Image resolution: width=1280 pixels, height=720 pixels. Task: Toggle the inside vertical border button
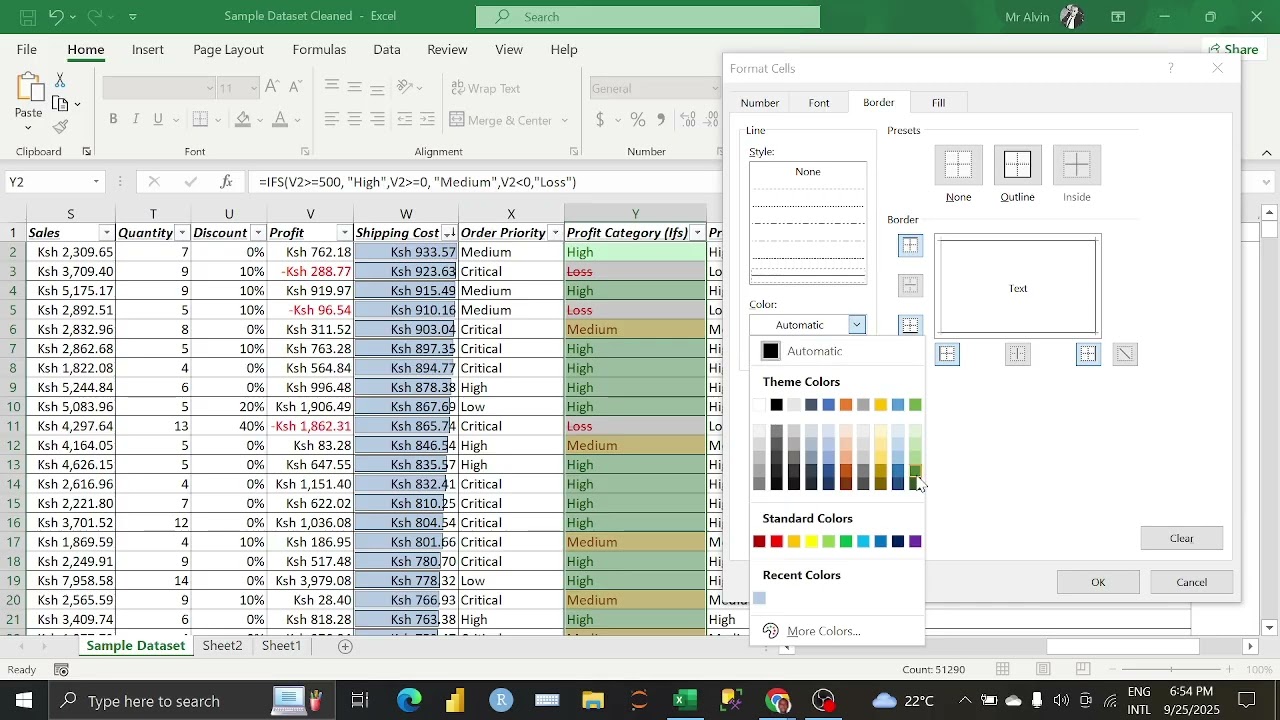1017,354
